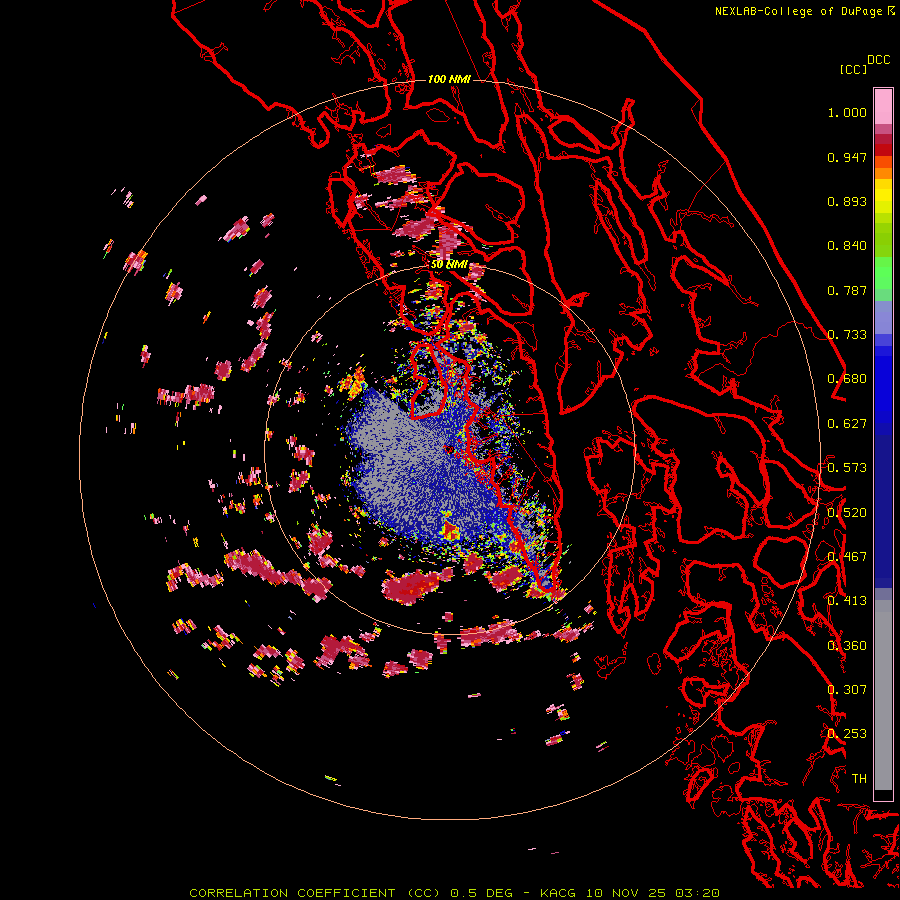The image size is (900, 900).
Task: Click the TH threshold label
Action: (x=859, y=779)
